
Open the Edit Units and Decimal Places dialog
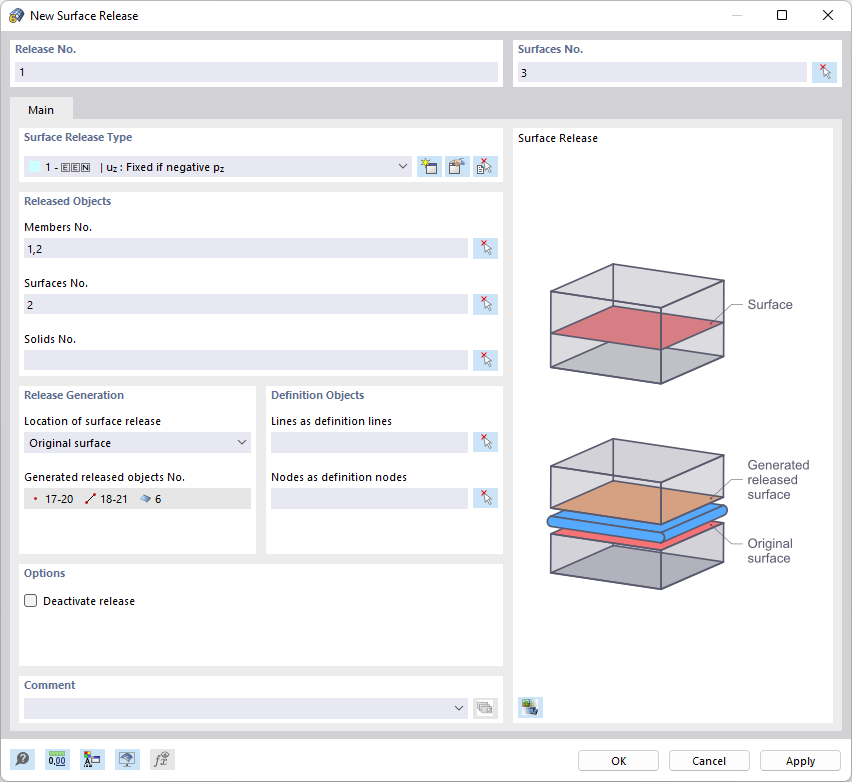coord(57,760)
